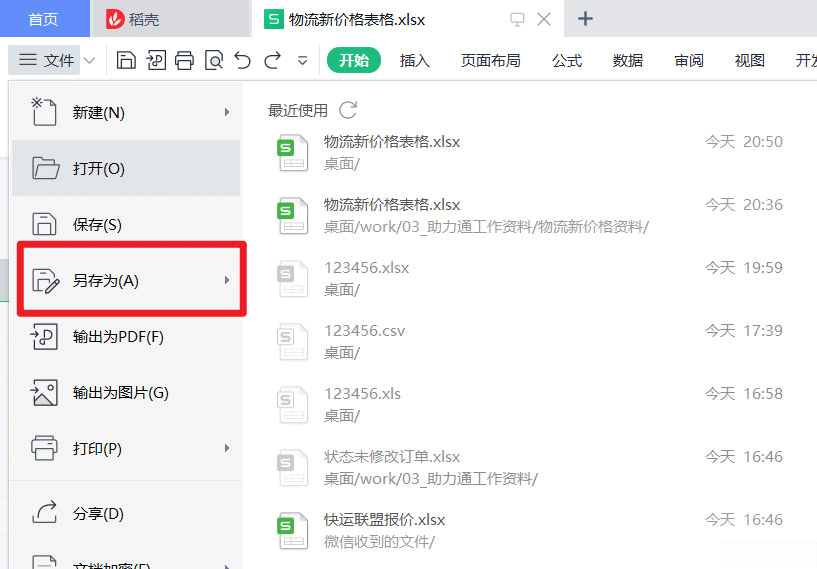Click spreadsheet icon of 123456.csv
This screenshot has width=817, height=569.
292,342
